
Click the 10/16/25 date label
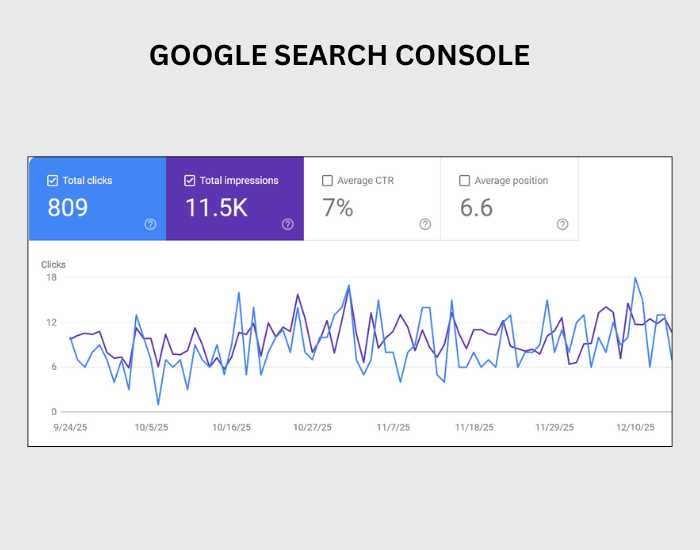tap(231, 427)
